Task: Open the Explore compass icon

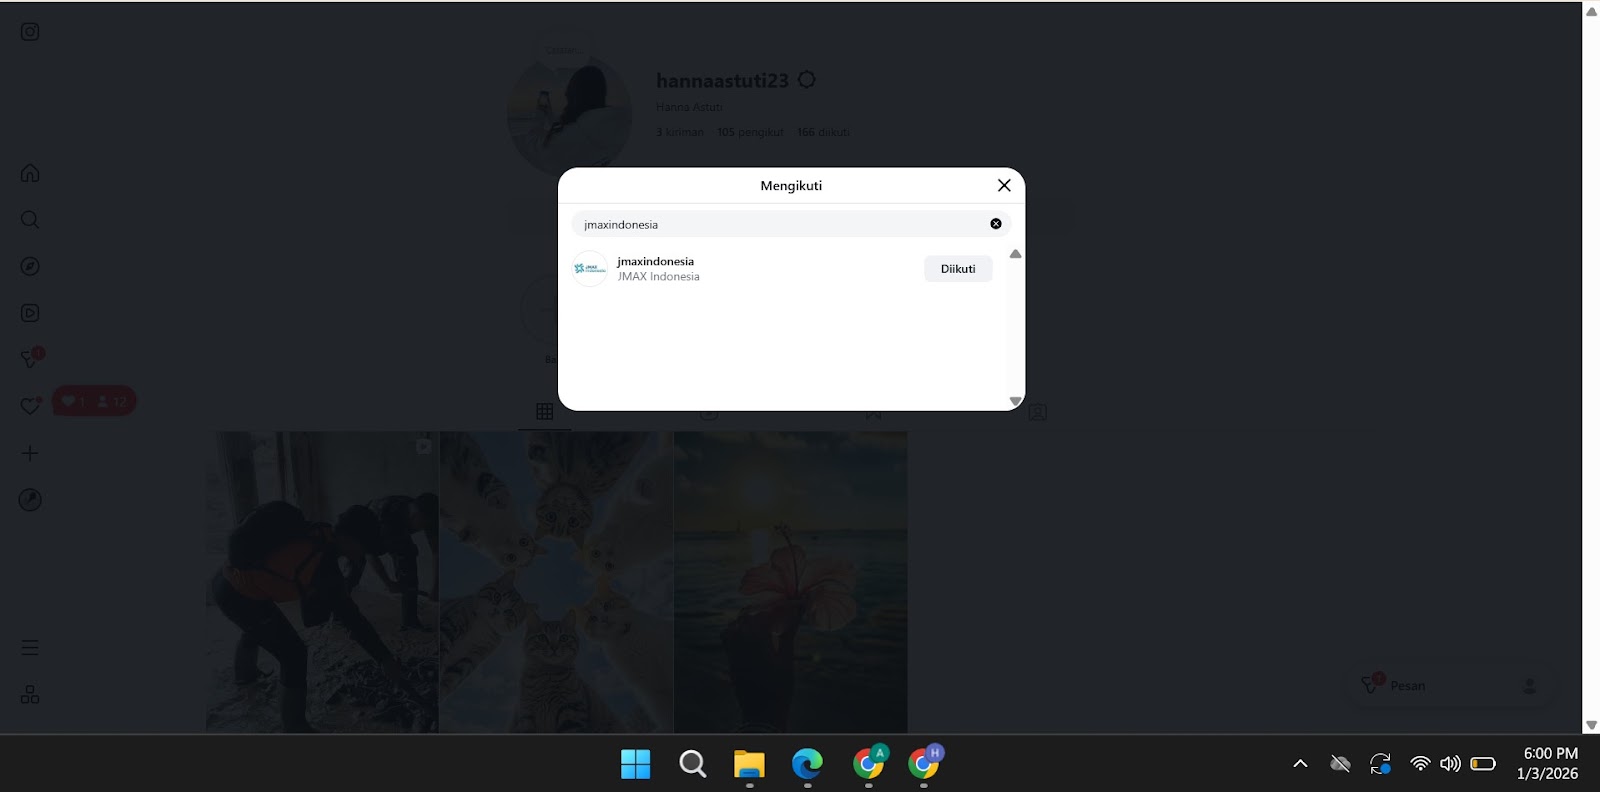Action: 30,266
